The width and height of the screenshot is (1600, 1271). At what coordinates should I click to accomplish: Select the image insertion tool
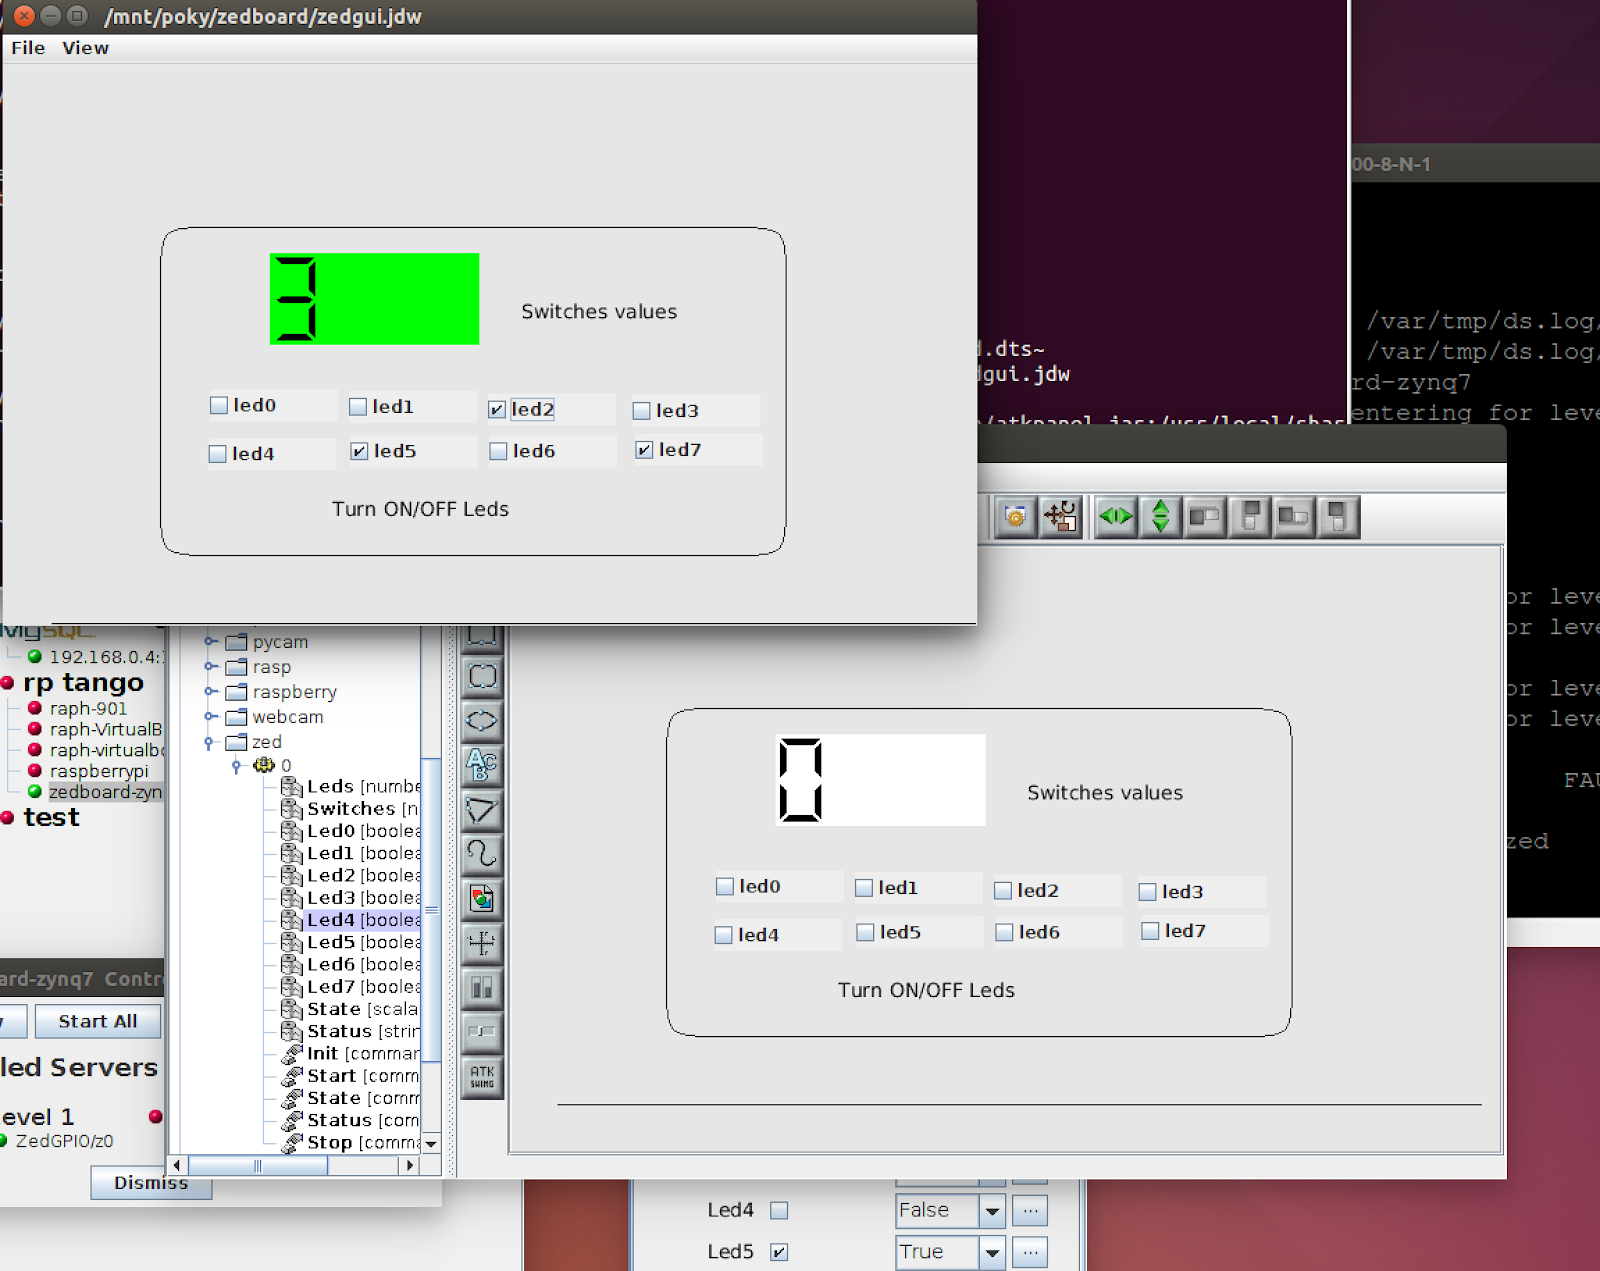coord(482,898)
